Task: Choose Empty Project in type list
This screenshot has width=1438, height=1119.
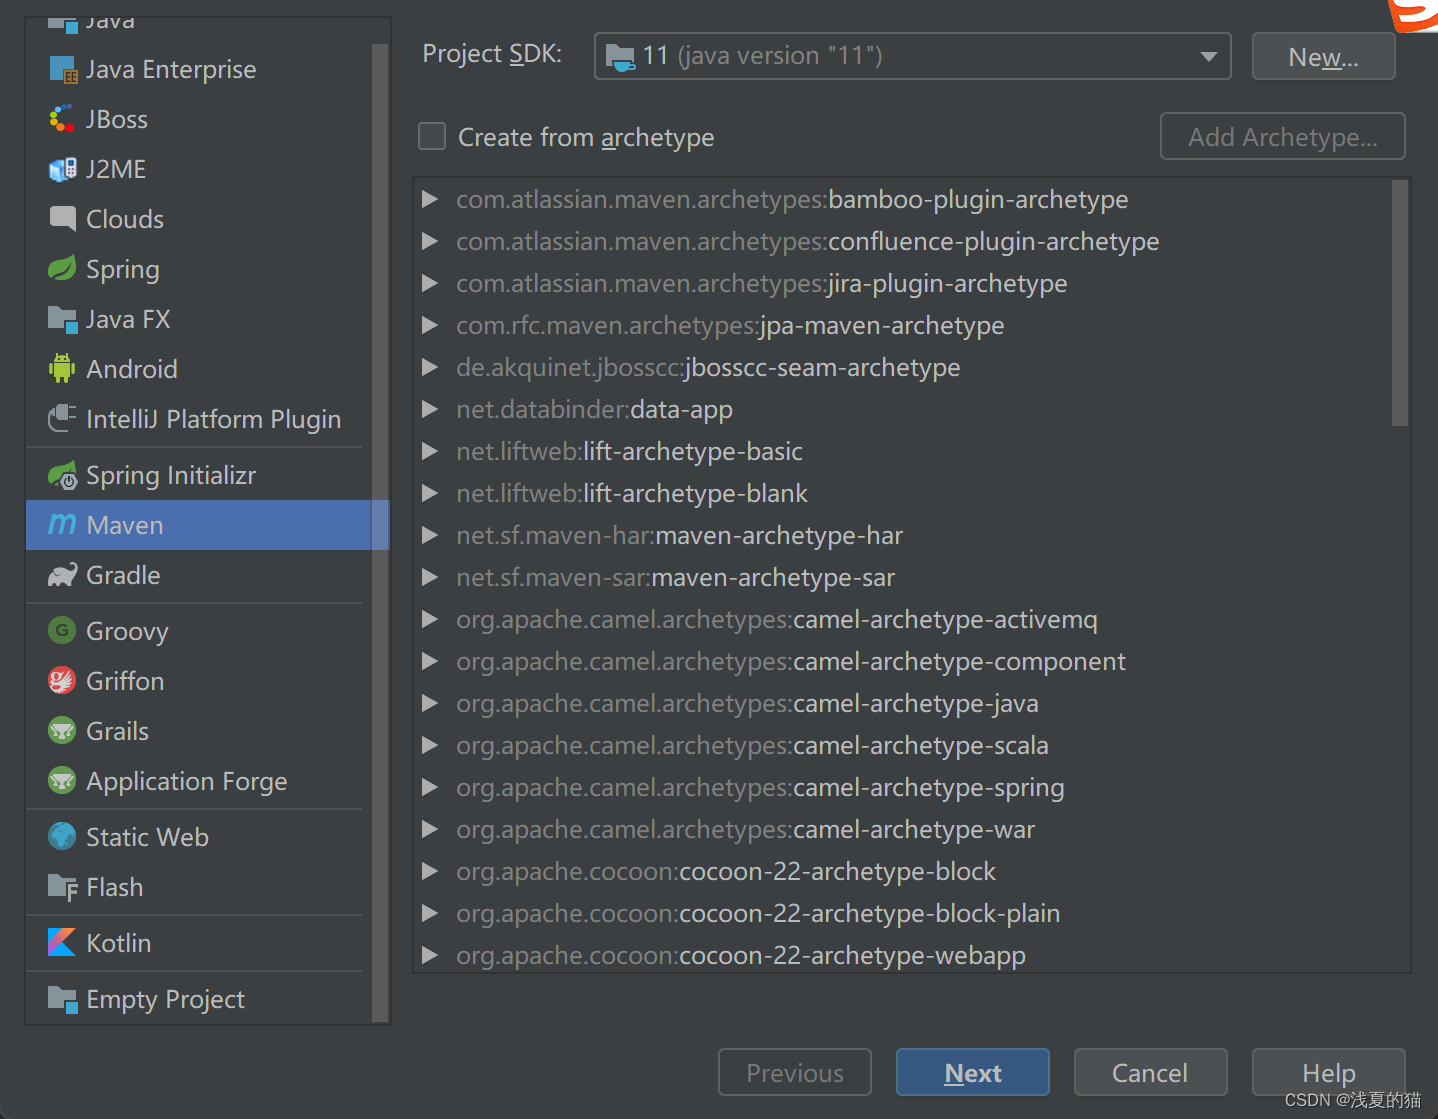Action: point(198,999)
